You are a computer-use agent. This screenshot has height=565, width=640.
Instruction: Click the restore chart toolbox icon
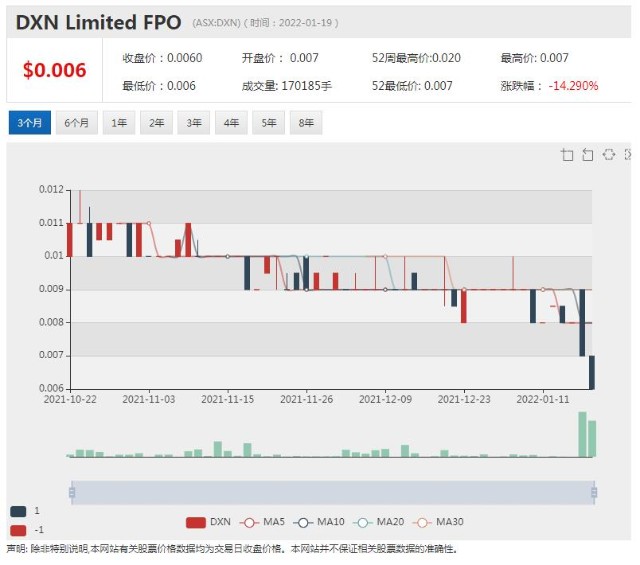(609, 154)
